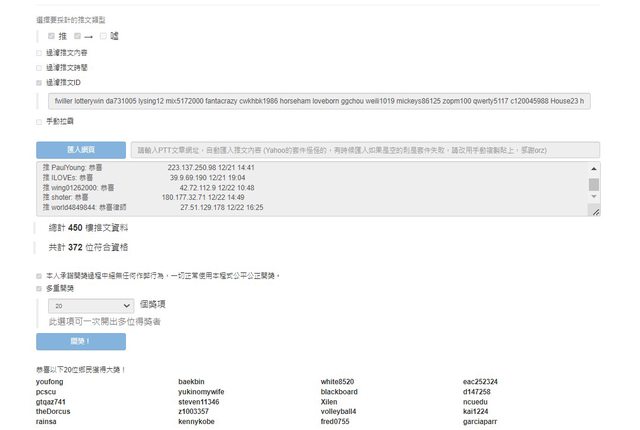Enable the 過濾推文內容 filter checkbox

coord(39,52)
